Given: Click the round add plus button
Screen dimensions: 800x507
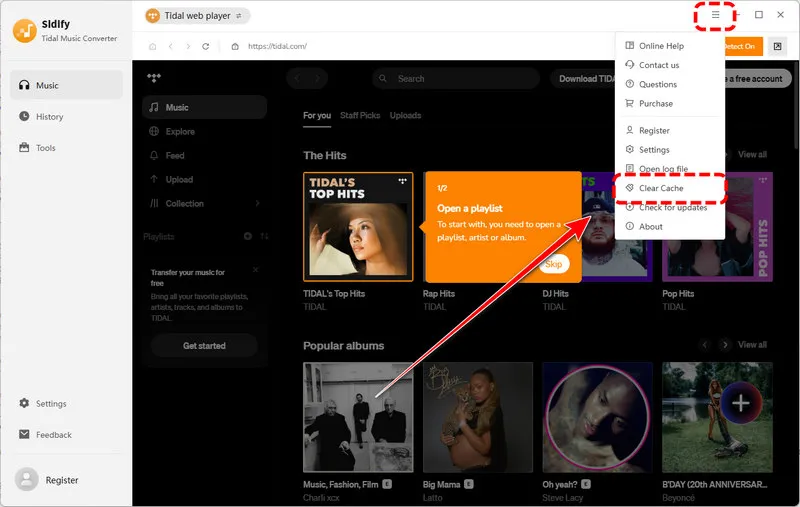Looking at the screenshot, I should (741, 403).
